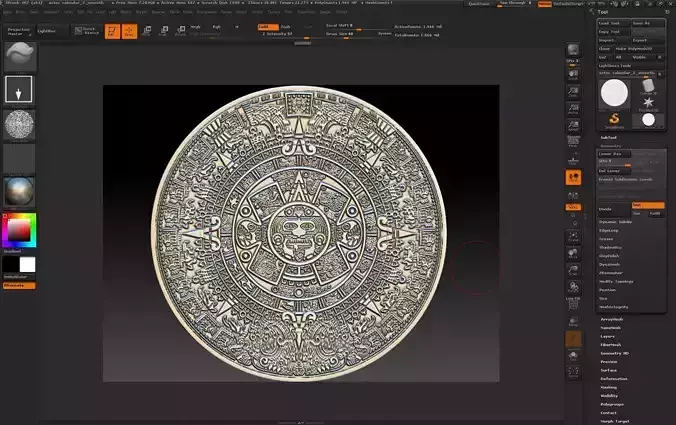This screenshot has width=676, height=425.
Task: Toggle the orange XYZ rotation button
Action: 573,207
